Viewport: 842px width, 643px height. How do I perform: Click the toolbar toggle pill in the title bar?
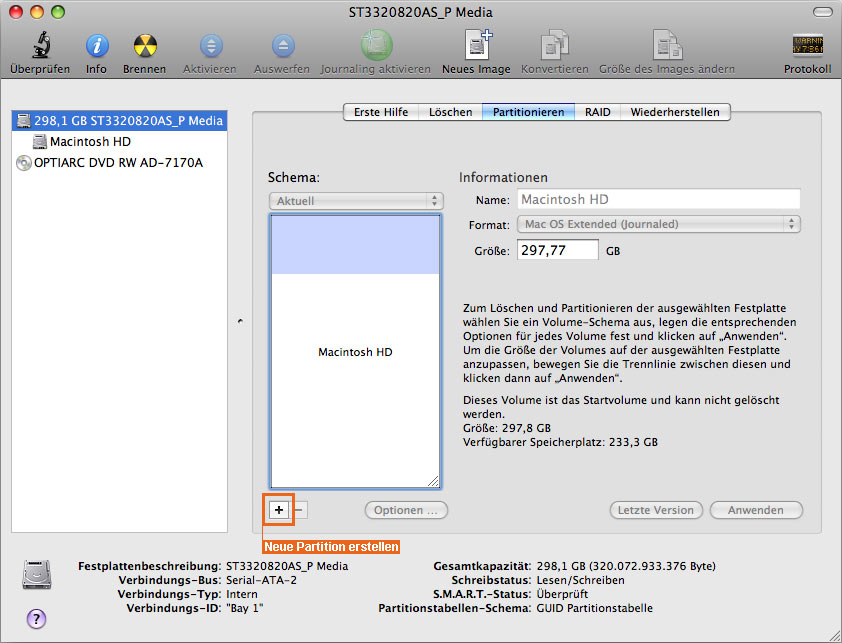click(x=822, y=12)
